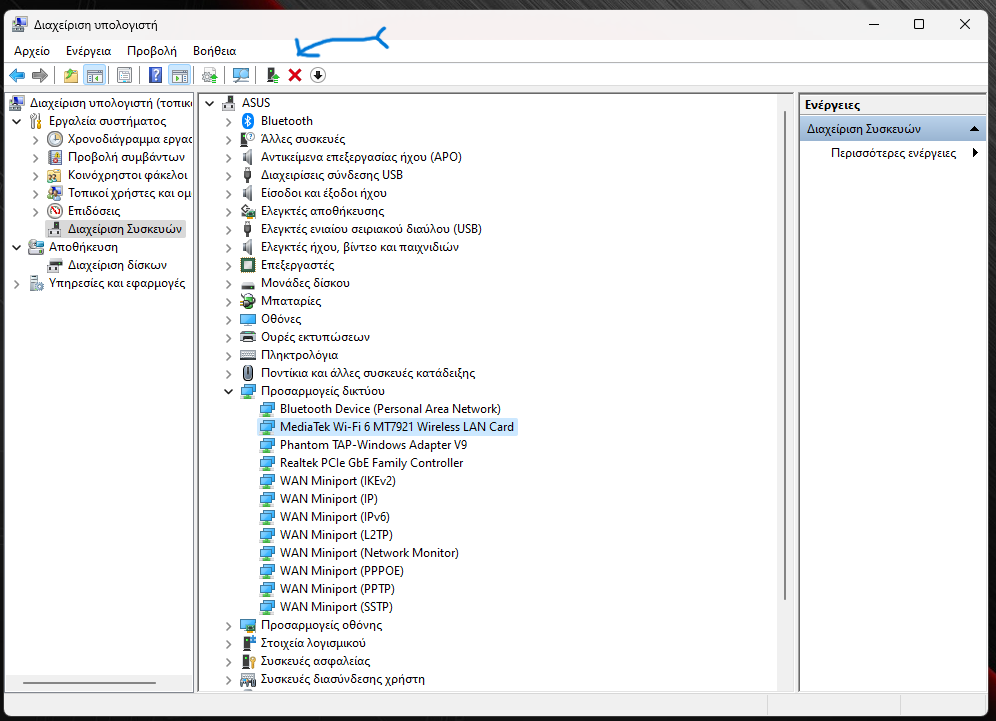Screen dimensions: 996x721
Task: Toggle the Show/Hide Console Tree toolbar icon
Action: pyautogui.click(x=95, y=76)
